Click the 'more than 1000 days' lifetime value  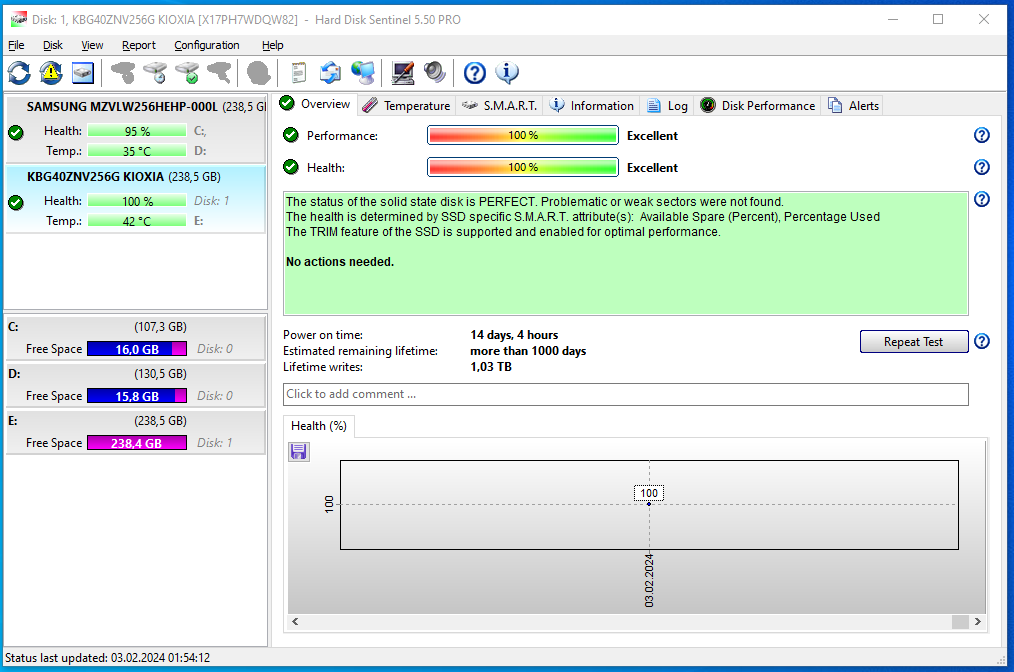click(528, 351)
